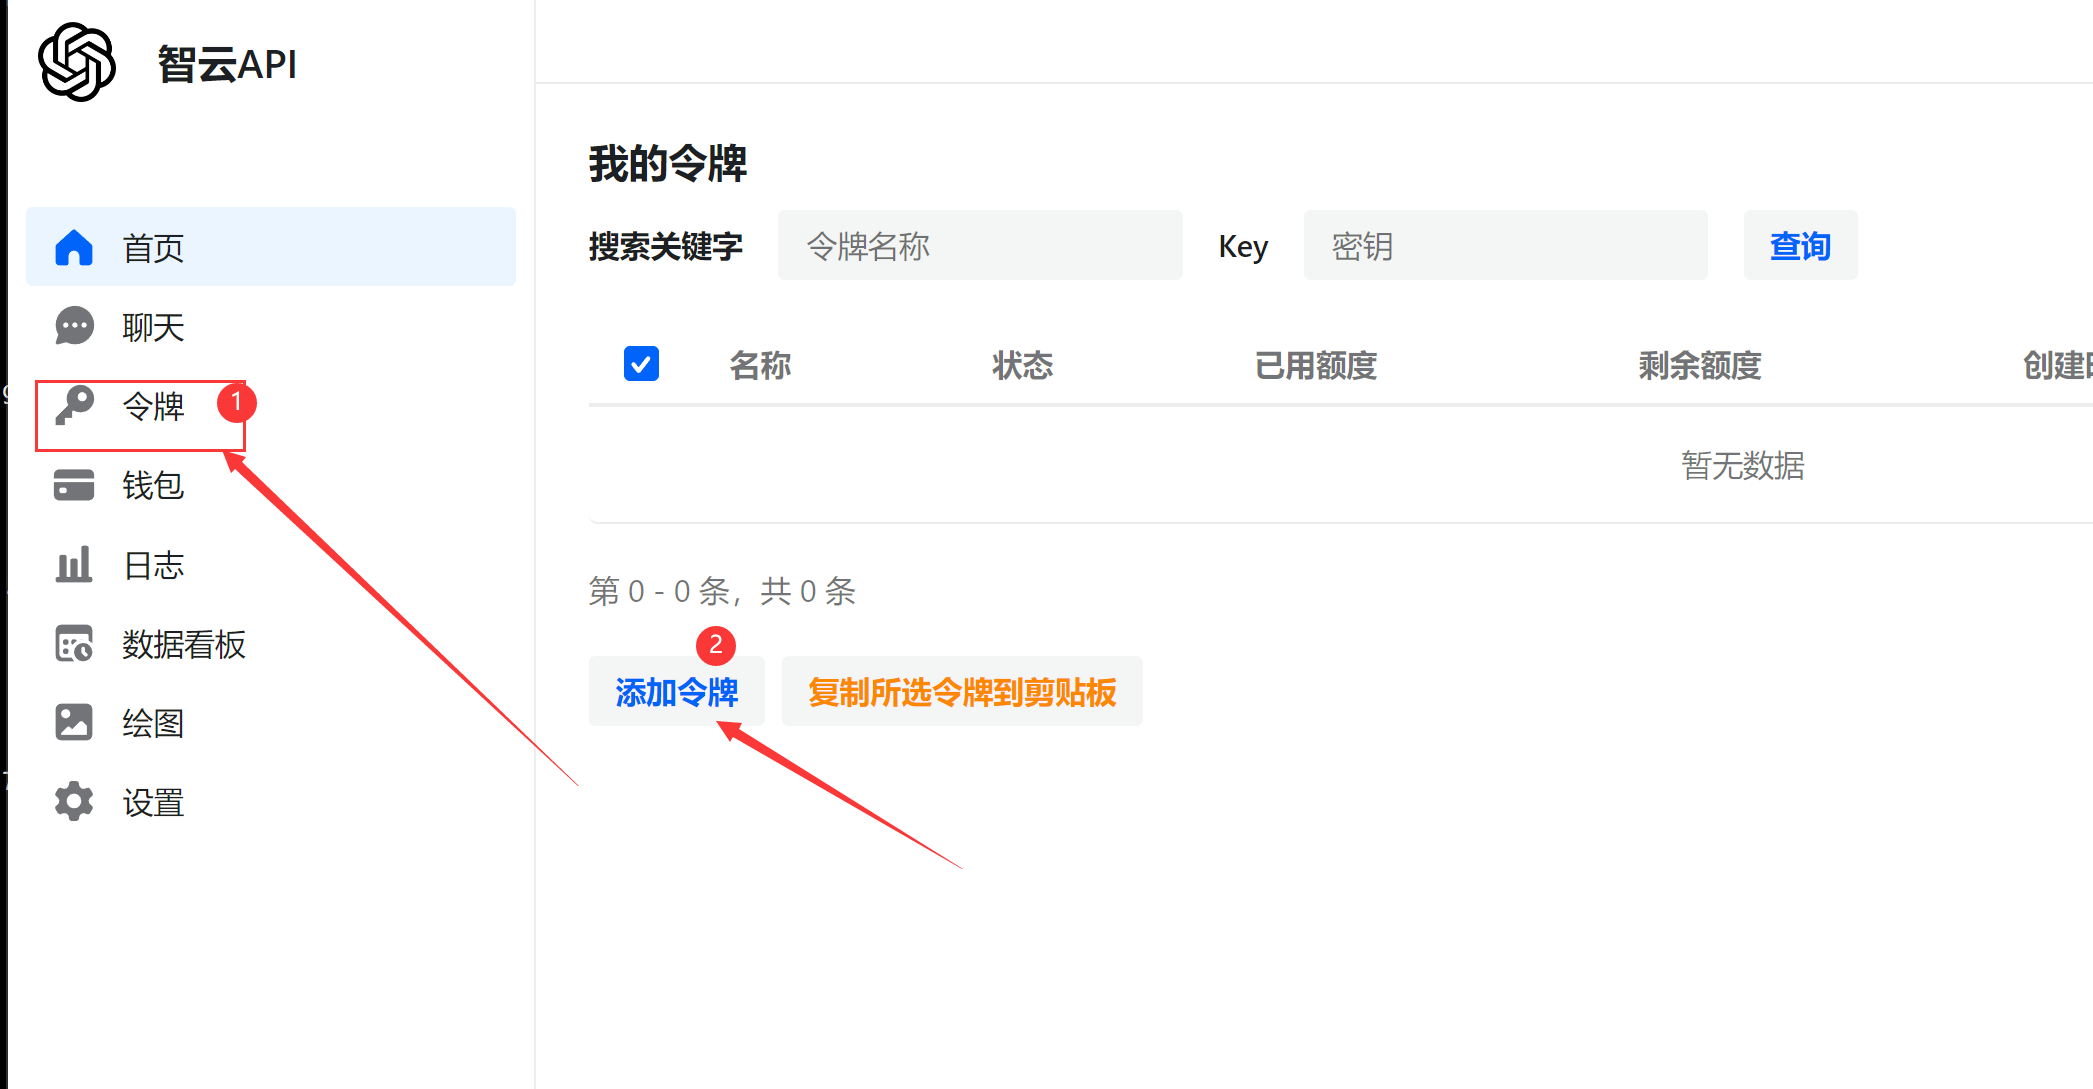Viewport: 2093px width, 1089px height.
Task: Click the bar chart icon for 日志
Action: 74,565
